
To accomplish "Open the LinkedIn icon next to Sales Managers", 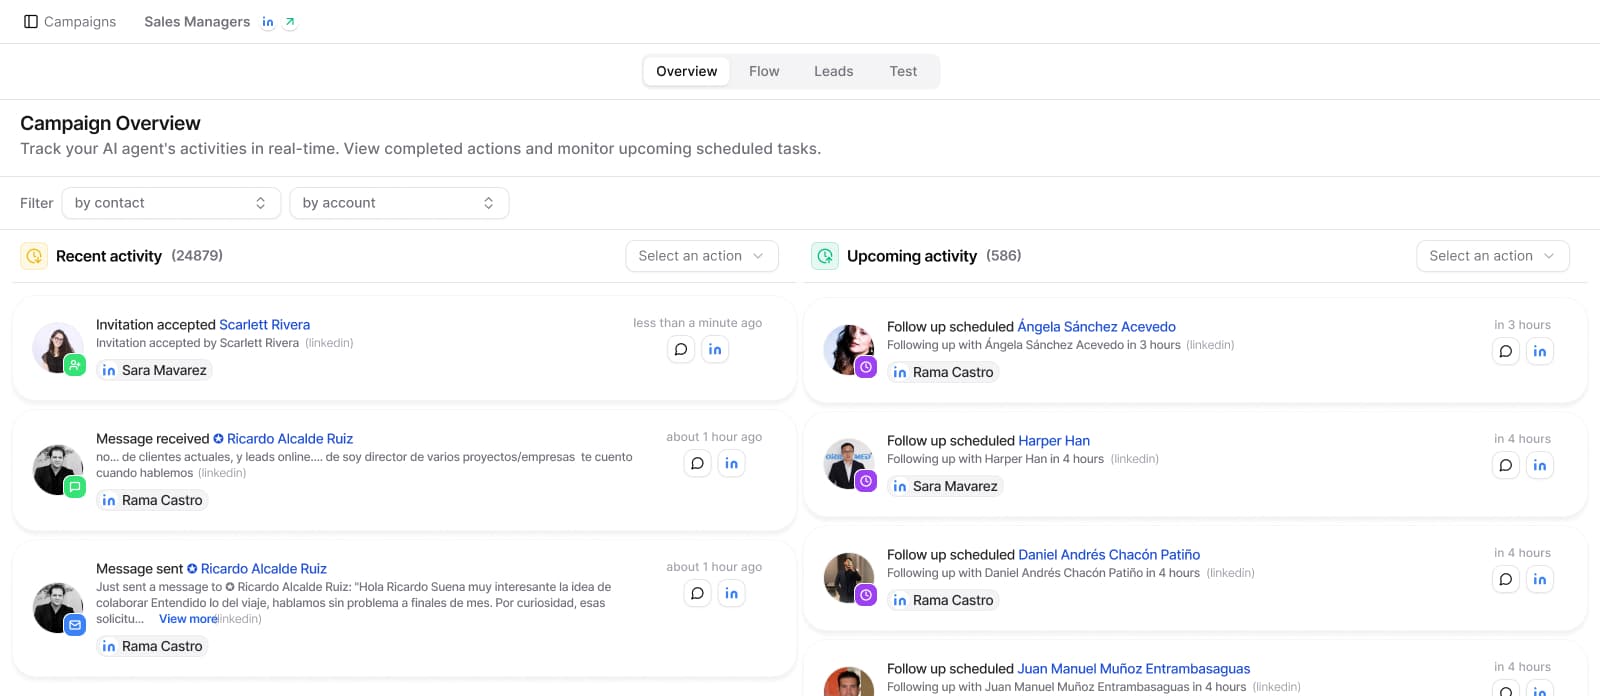I will pos(268,22).
